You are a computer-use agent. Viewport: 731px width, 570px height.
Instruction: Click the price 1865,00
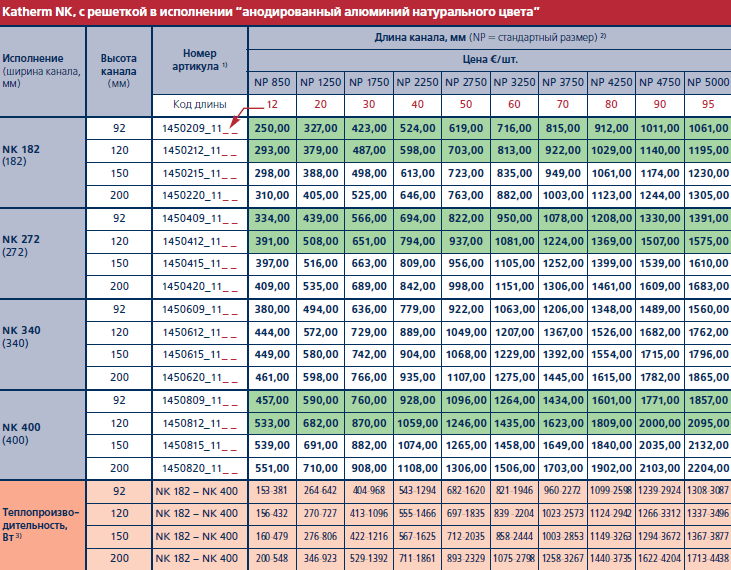pos(708,378)
